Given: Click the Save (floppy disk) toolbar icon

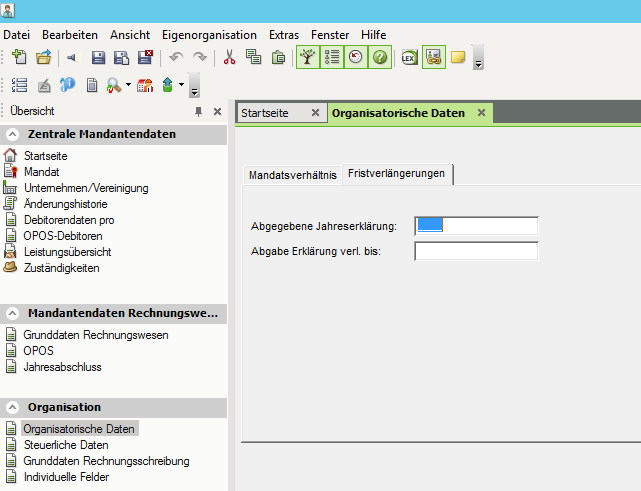Looking at the screenshot, I should [98, 58].
